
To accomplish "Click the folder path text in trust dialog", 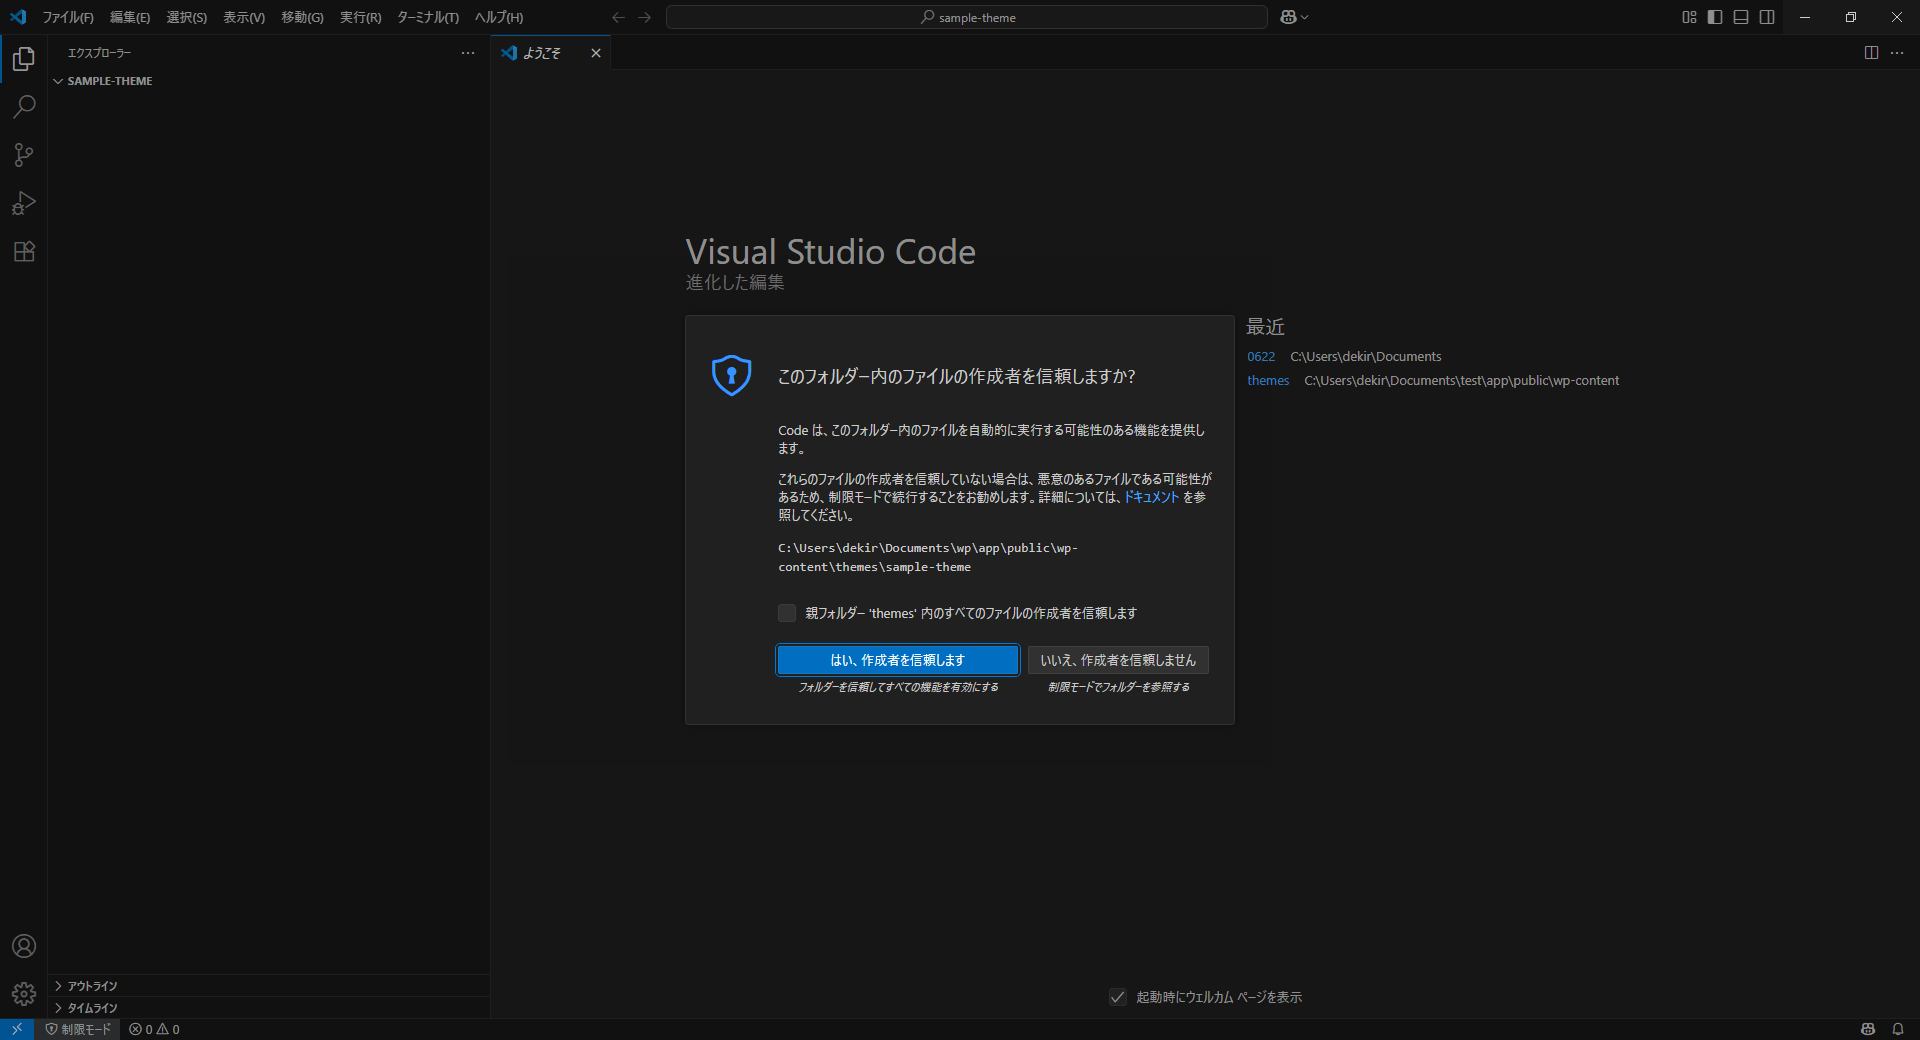I will tap(928, 558).
